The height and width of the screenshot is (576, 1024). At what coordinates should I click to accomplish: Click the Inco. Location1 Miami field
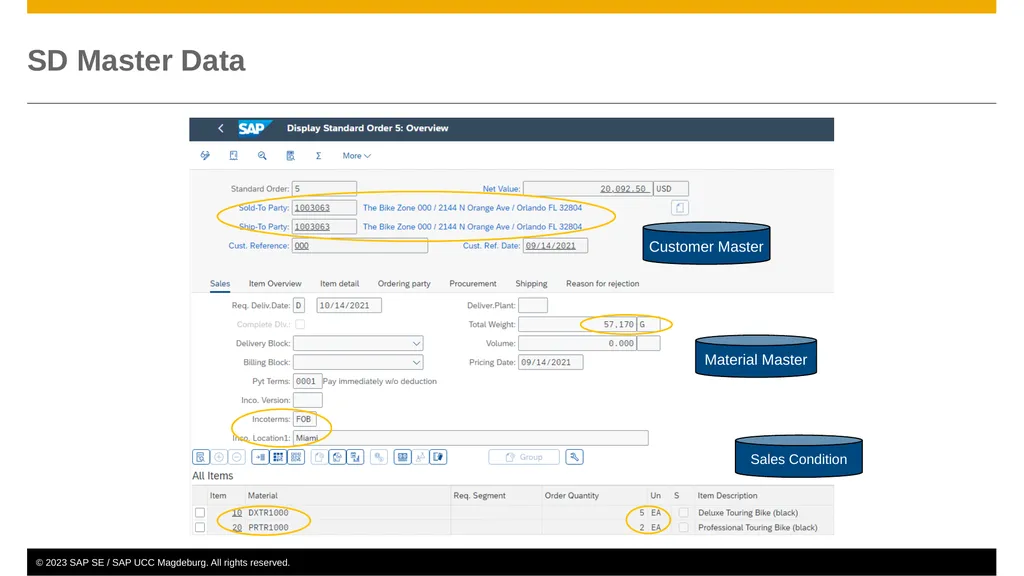471,438
